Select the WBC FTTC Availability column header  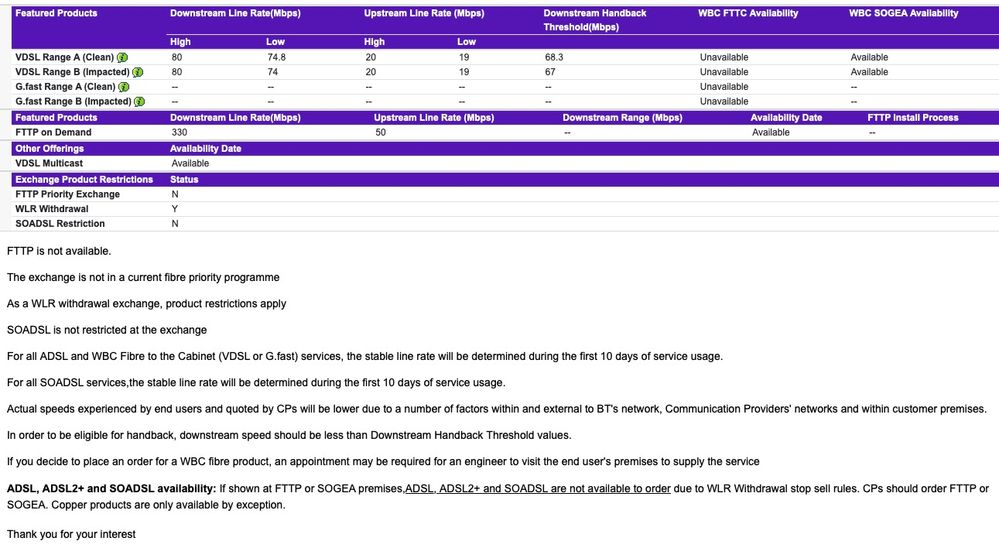coord(748,13)
